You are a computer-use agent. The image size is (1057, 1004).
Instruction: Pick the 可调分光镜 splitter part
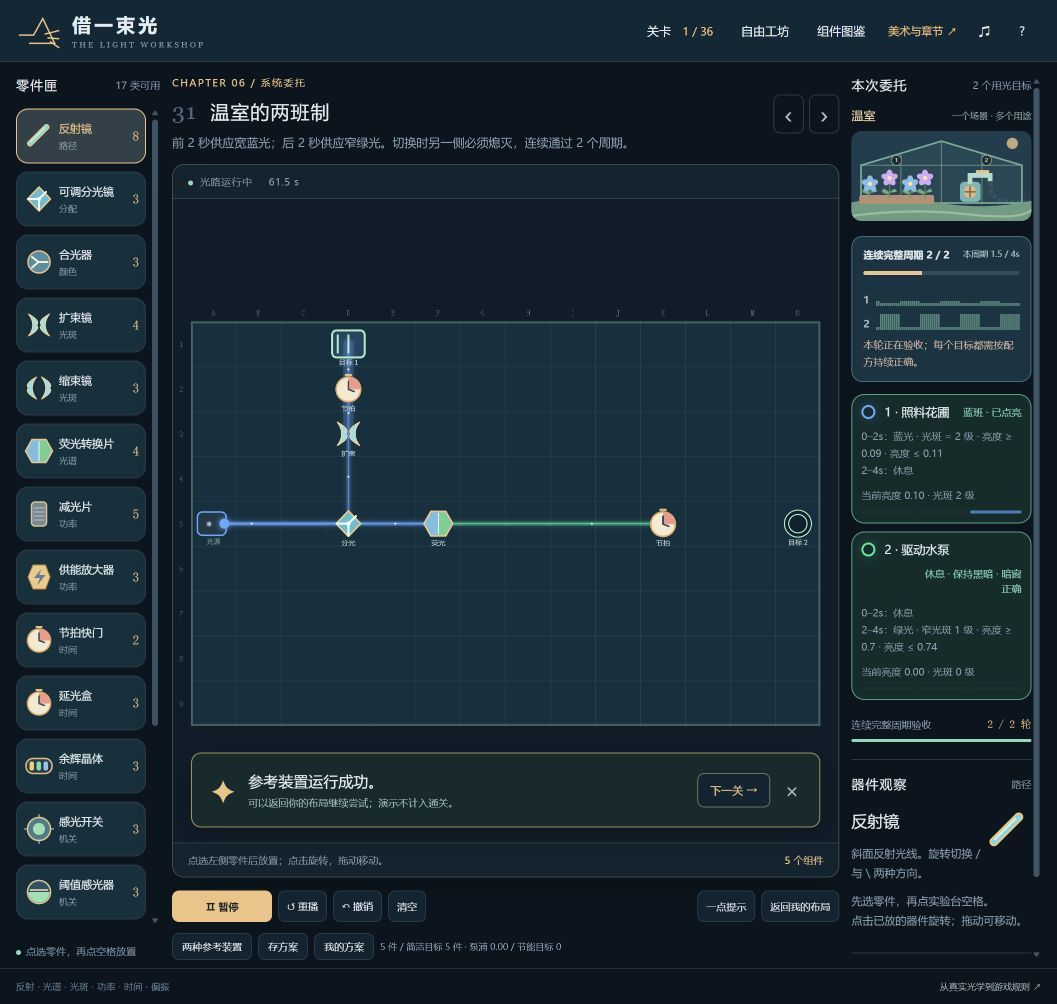pos(81,199)
